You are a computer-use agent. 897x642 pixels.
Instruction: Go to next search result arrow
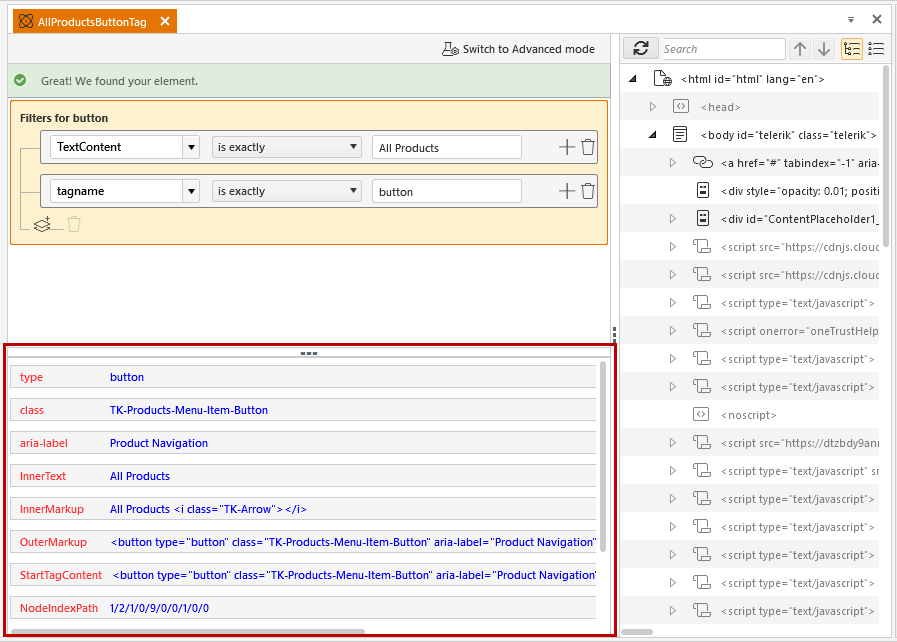tap(823, 49)
